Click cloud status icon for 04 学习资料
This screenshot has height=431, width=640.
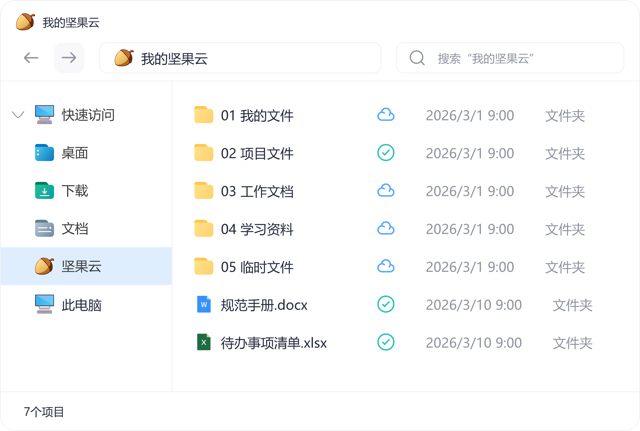click(386, 229)
